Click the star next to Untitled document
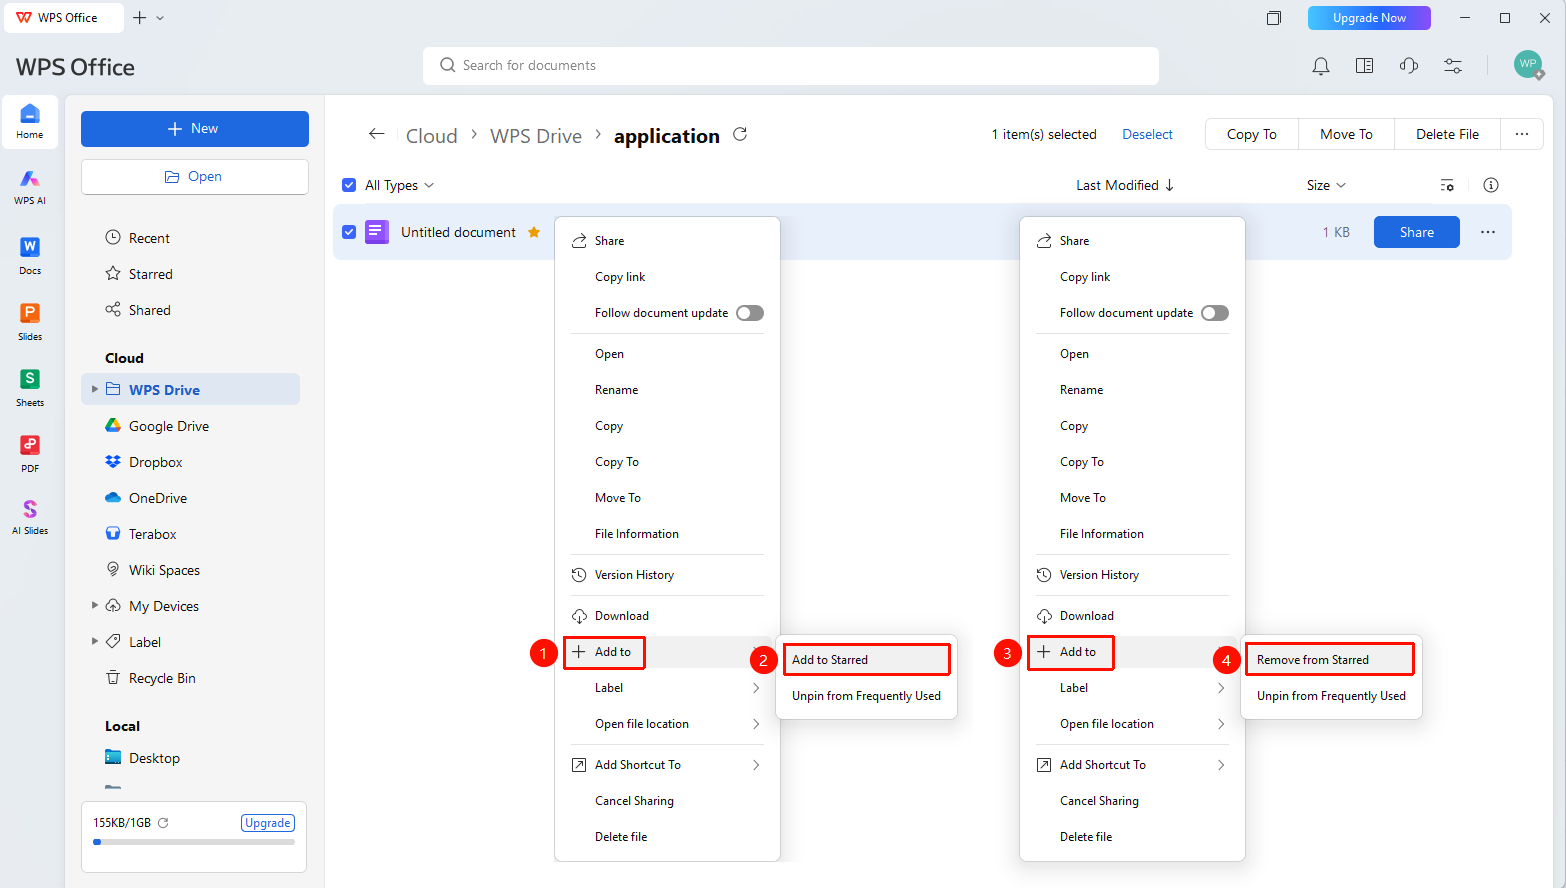Screen dimensions: 1566x888 (x=534, y=232)
